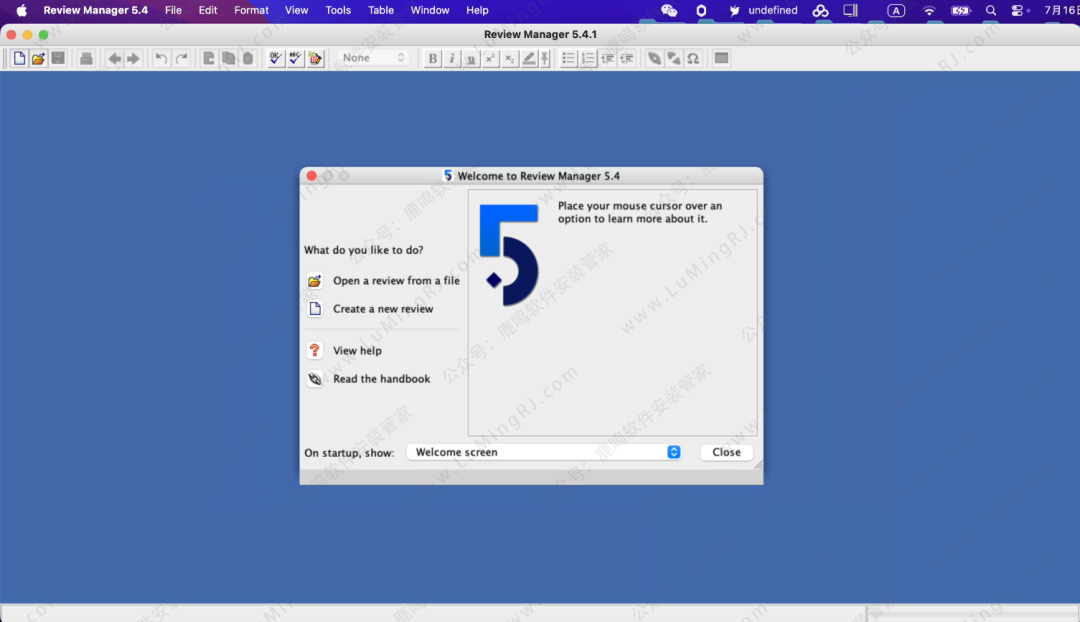Viewport: 1080px width, 622px height.
Task: Click the printer icon in toolbar
Action: tap(86, 58)
